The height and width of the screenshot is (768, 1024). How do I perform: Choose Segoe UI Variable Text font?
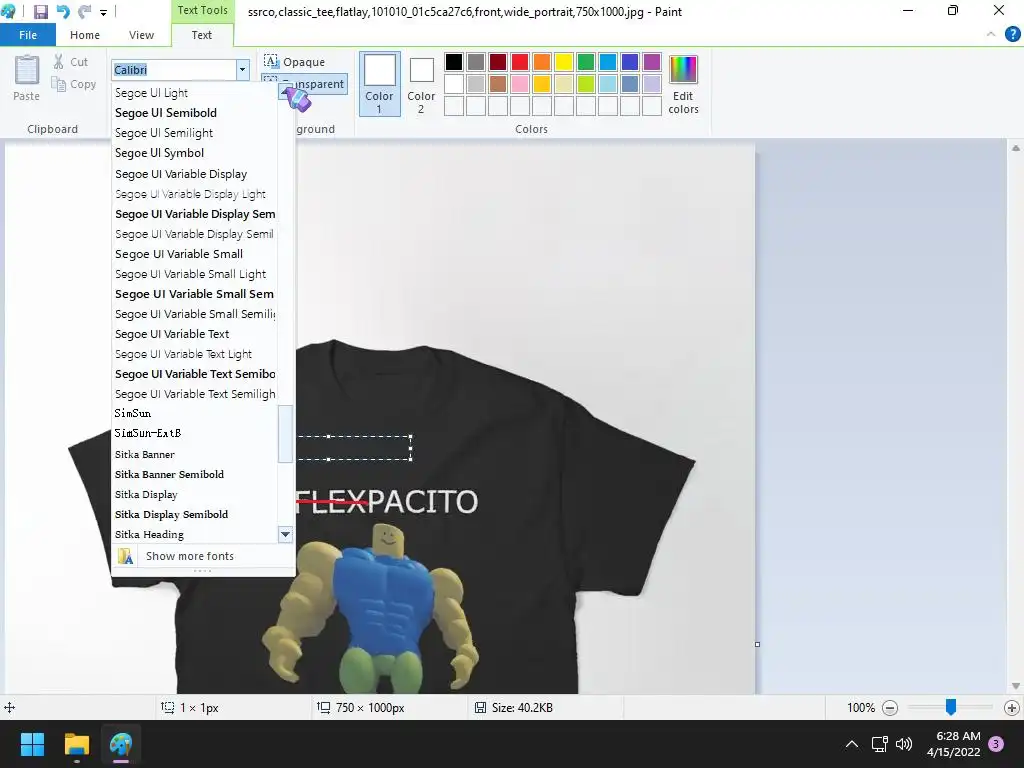(x=194, y=334)
